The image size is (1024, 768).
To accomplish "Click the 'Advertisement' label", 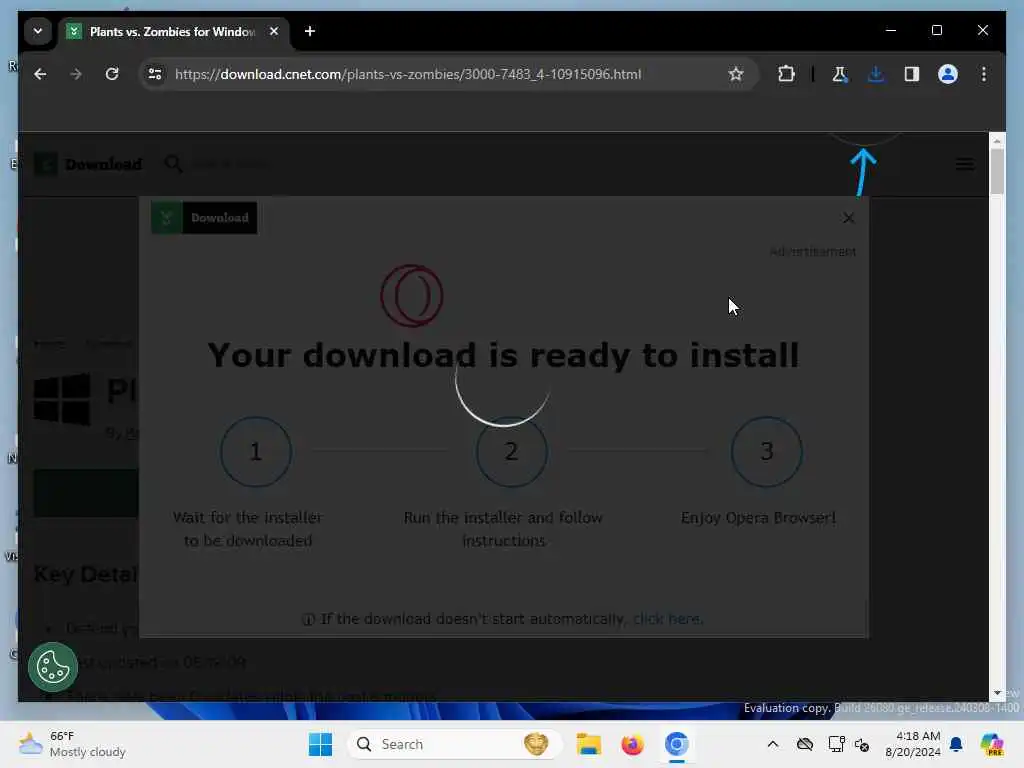I will 812,251.
